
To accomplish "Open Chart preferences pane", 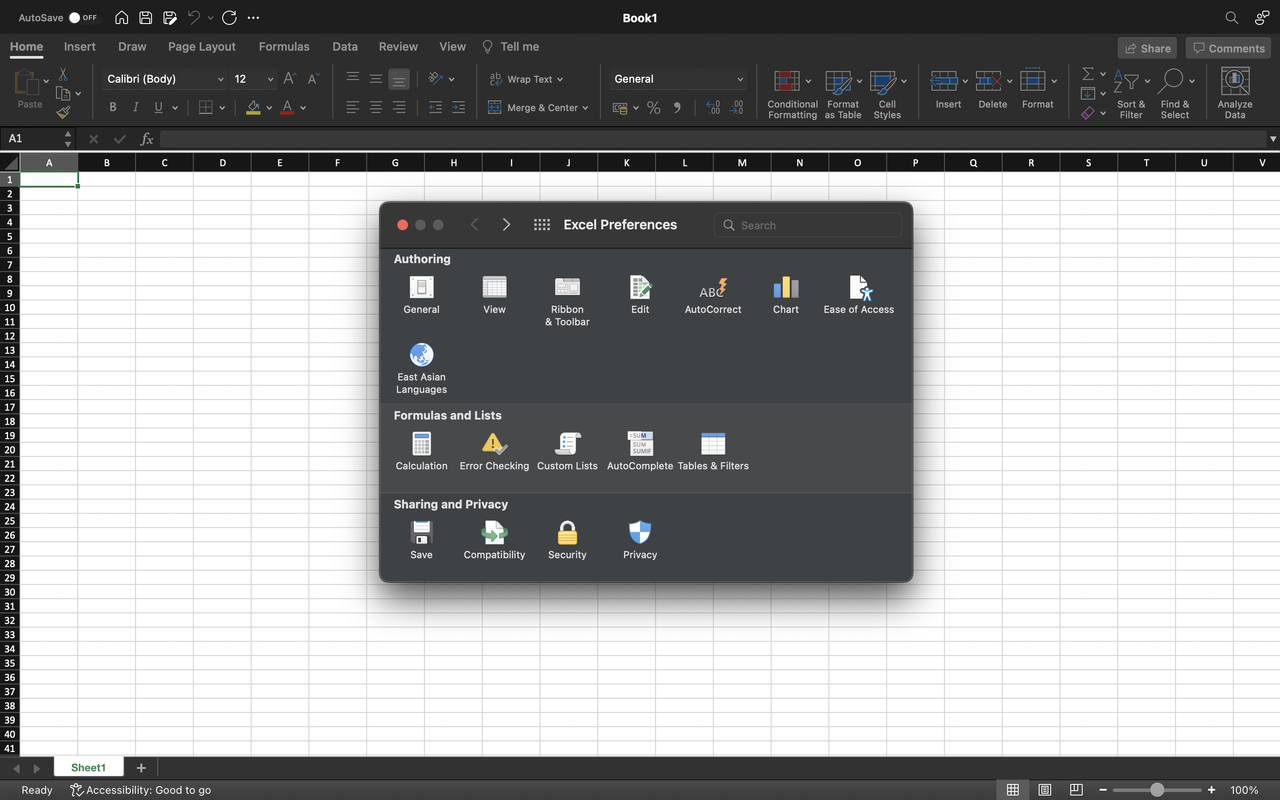I will (786, 295).
